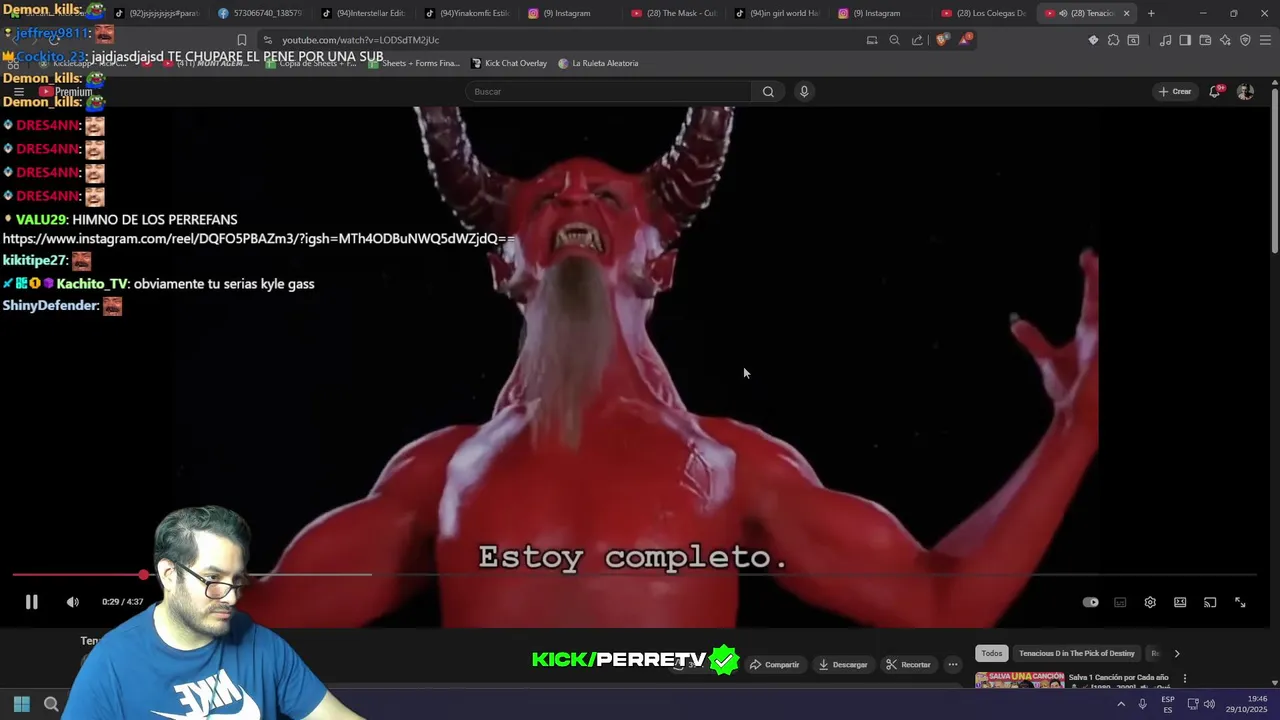Open the 'Salva UNA Canción' video thumbnail

(x=1020, y=680)
